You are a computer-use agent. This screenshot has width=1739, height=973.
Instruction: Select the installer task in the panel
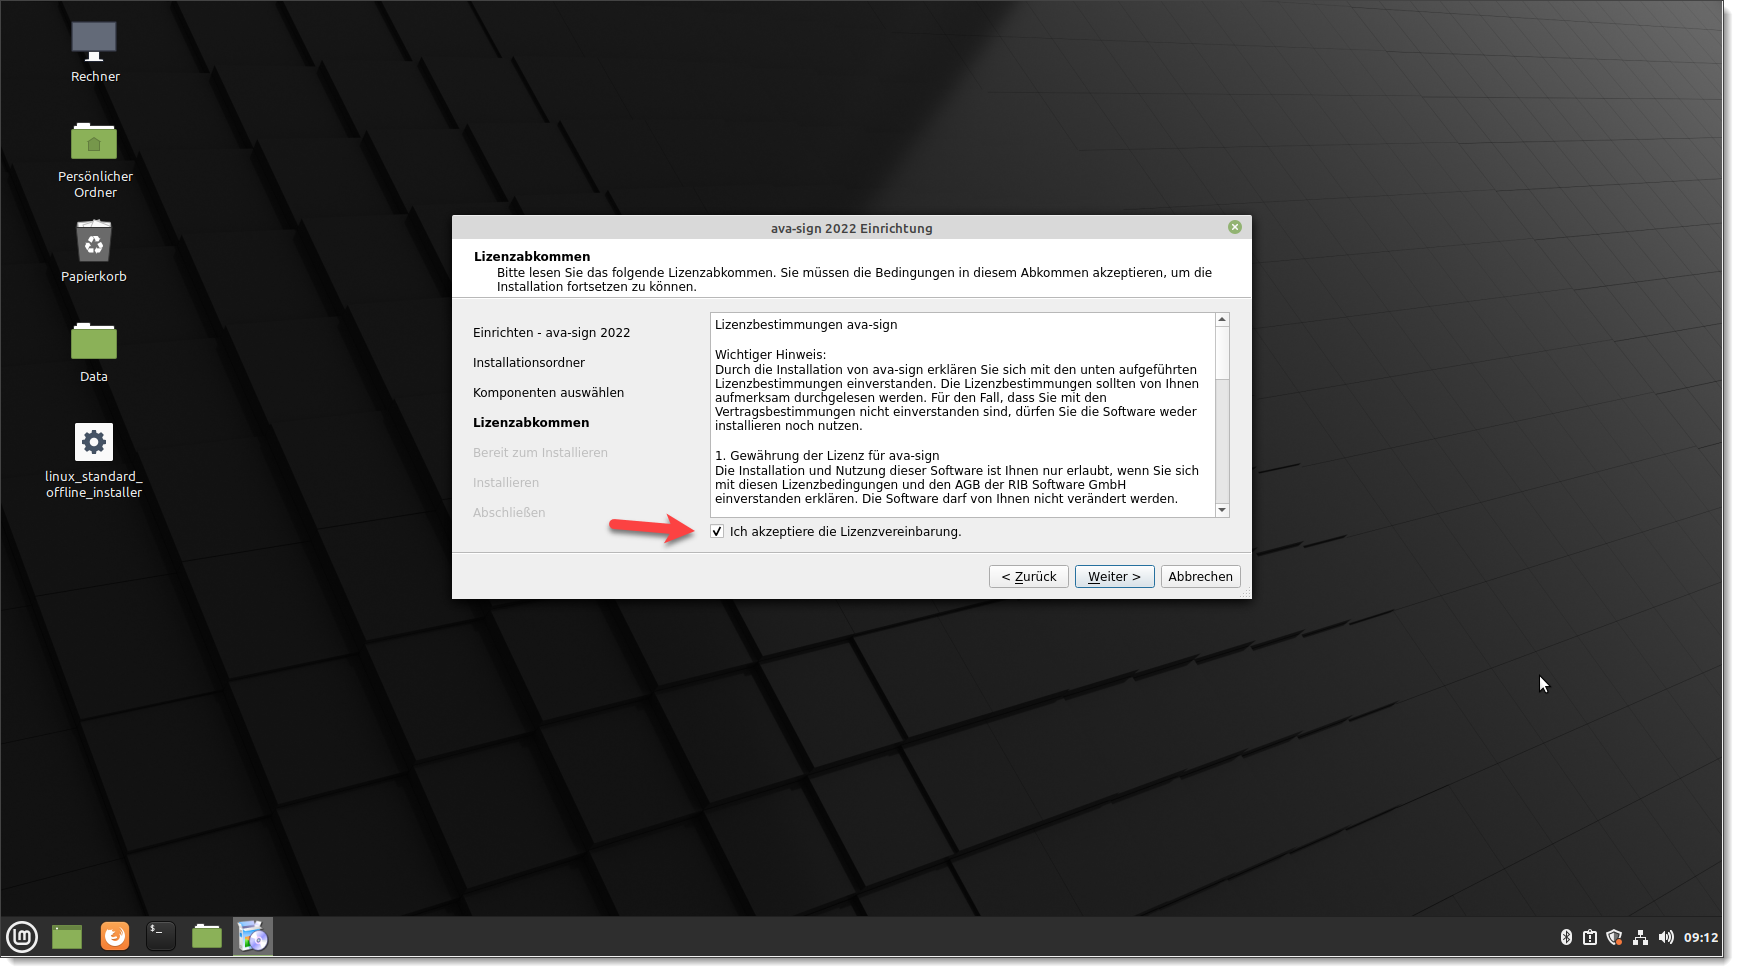253,937
